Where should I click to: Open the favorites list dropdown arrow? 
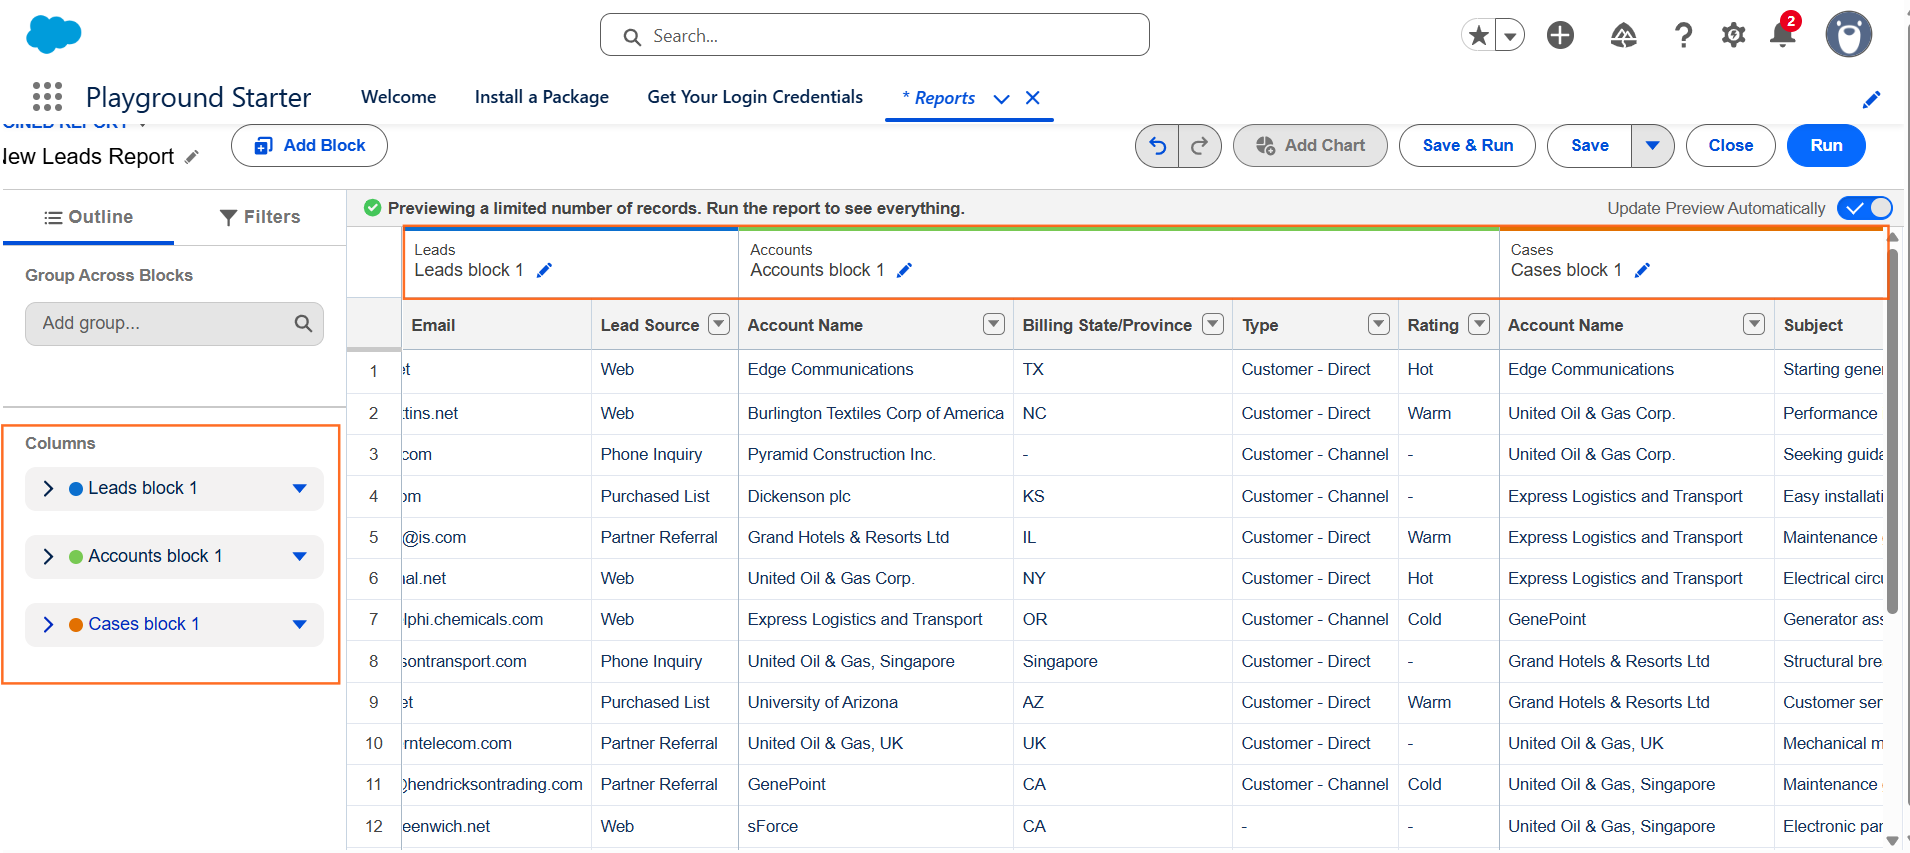[x=1510, y=36]
